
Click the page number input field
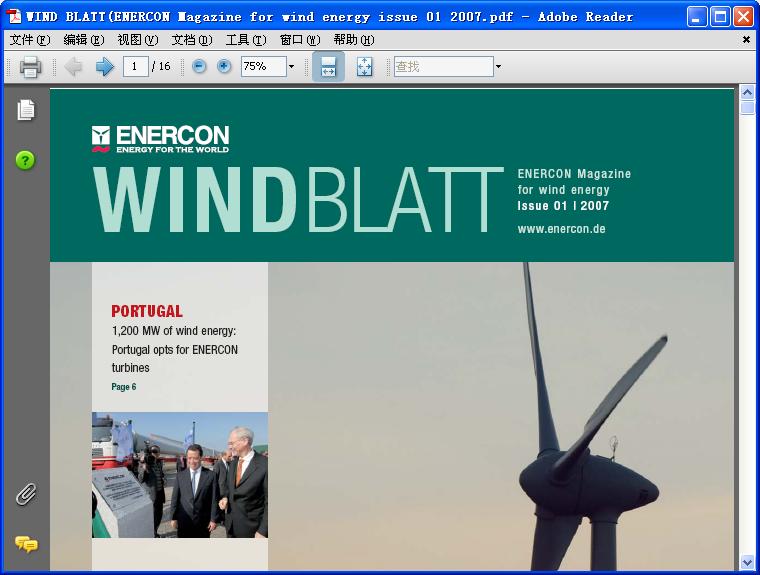tap(135, 66)
